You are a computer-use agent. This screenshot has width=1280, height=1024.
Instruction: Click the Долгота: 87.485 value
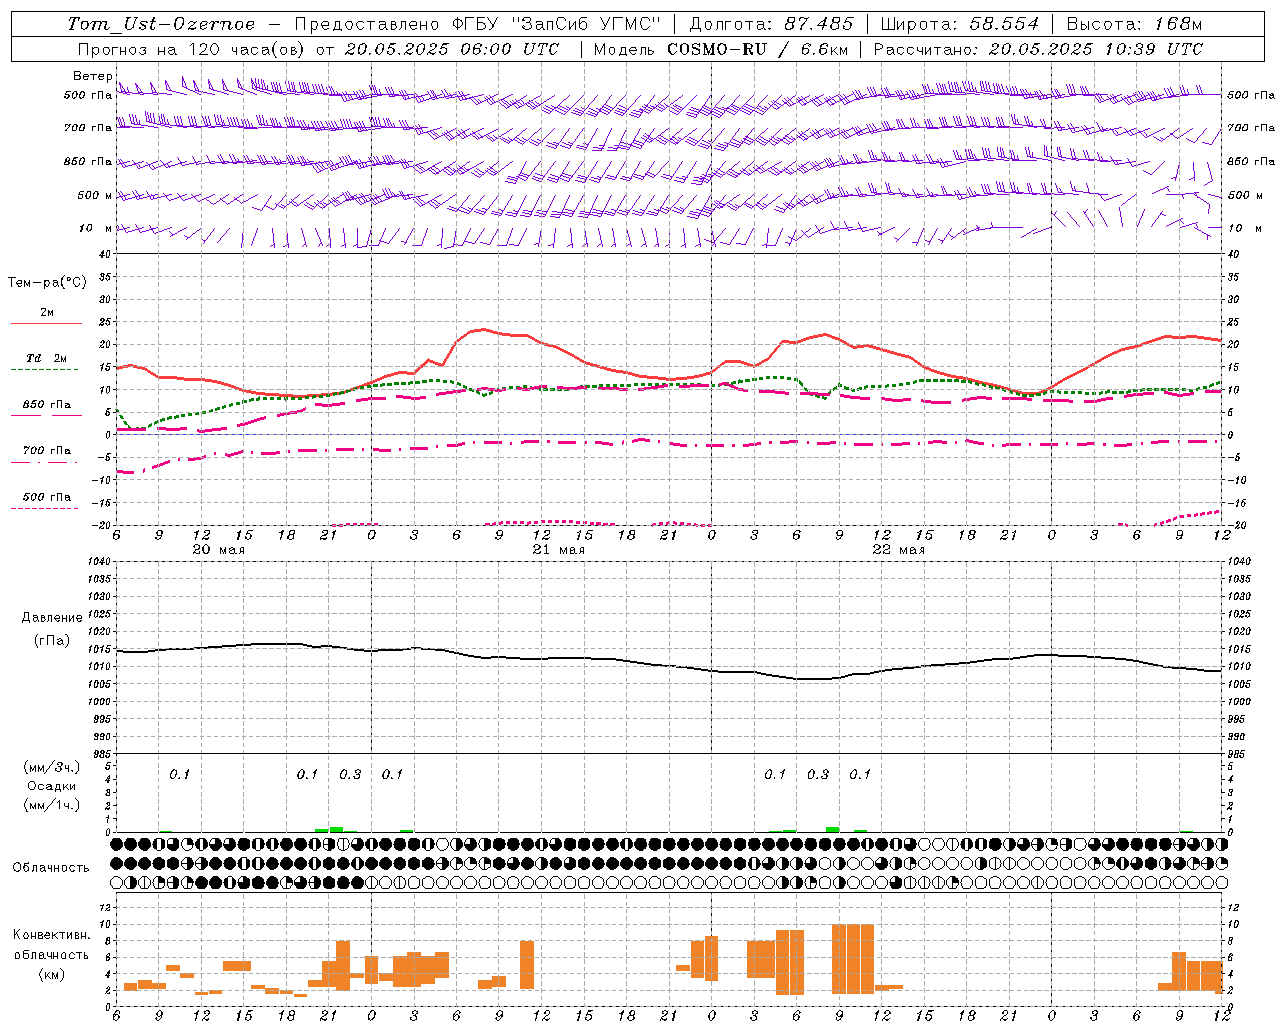[772, 24]
